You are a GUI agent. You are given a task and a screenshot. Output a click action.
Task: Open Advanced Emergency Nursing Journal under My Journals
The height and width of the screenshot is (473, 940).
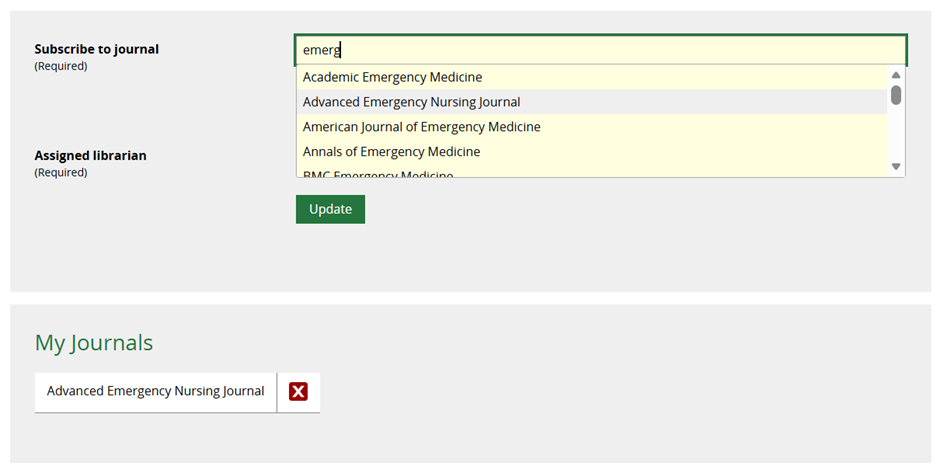pos(155,392)
